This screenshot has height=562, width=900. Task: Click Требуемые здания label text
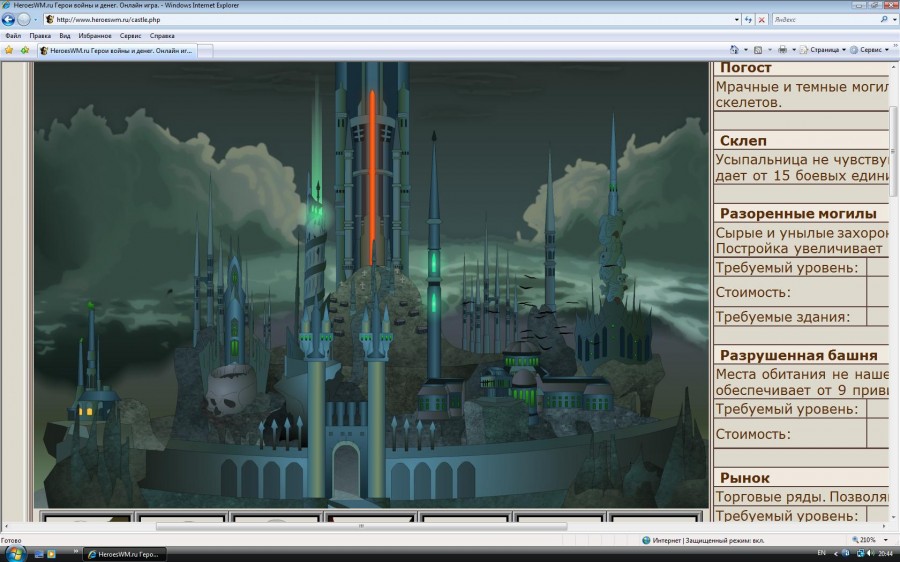click(783, 317)
